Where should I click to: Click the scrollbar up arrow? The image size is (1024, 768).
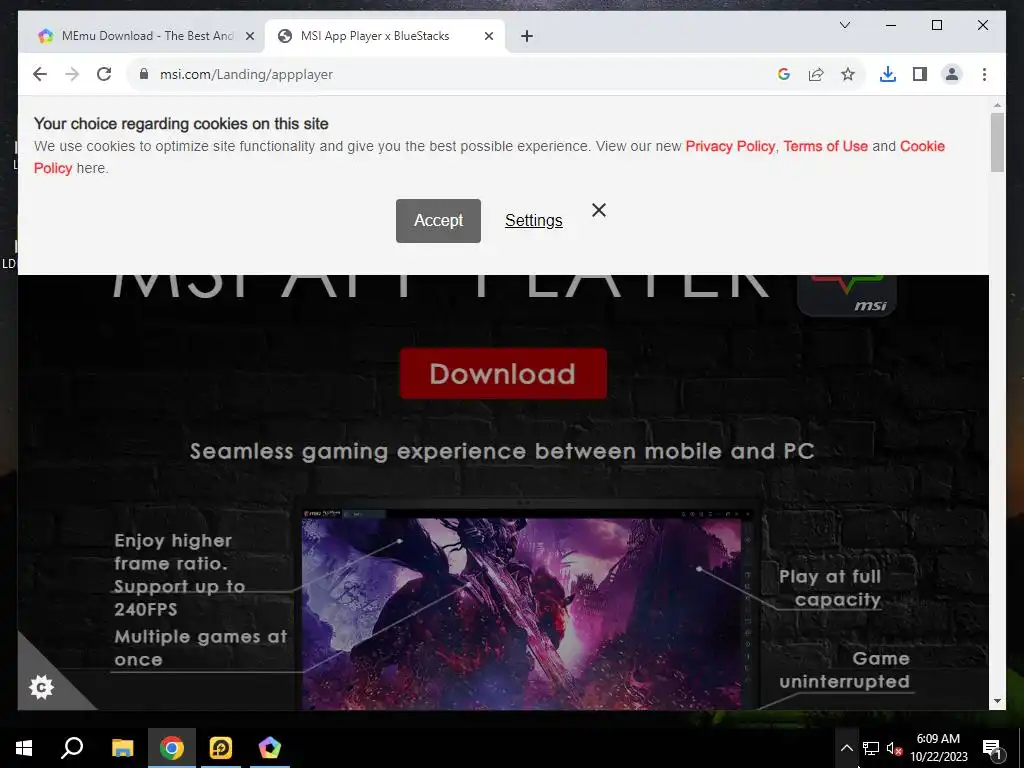997,104
